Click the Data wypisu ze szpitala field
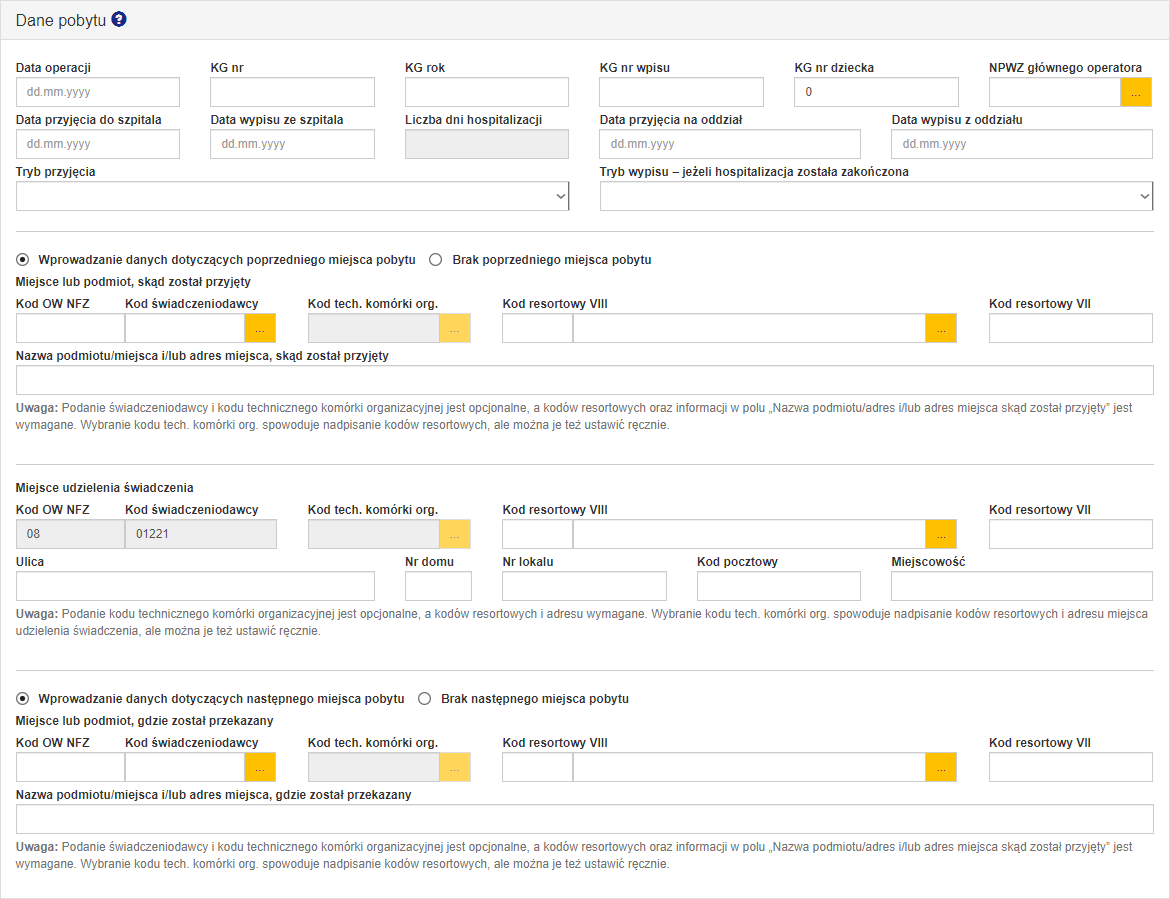The image size is (1170, 899). pos(292,144)
